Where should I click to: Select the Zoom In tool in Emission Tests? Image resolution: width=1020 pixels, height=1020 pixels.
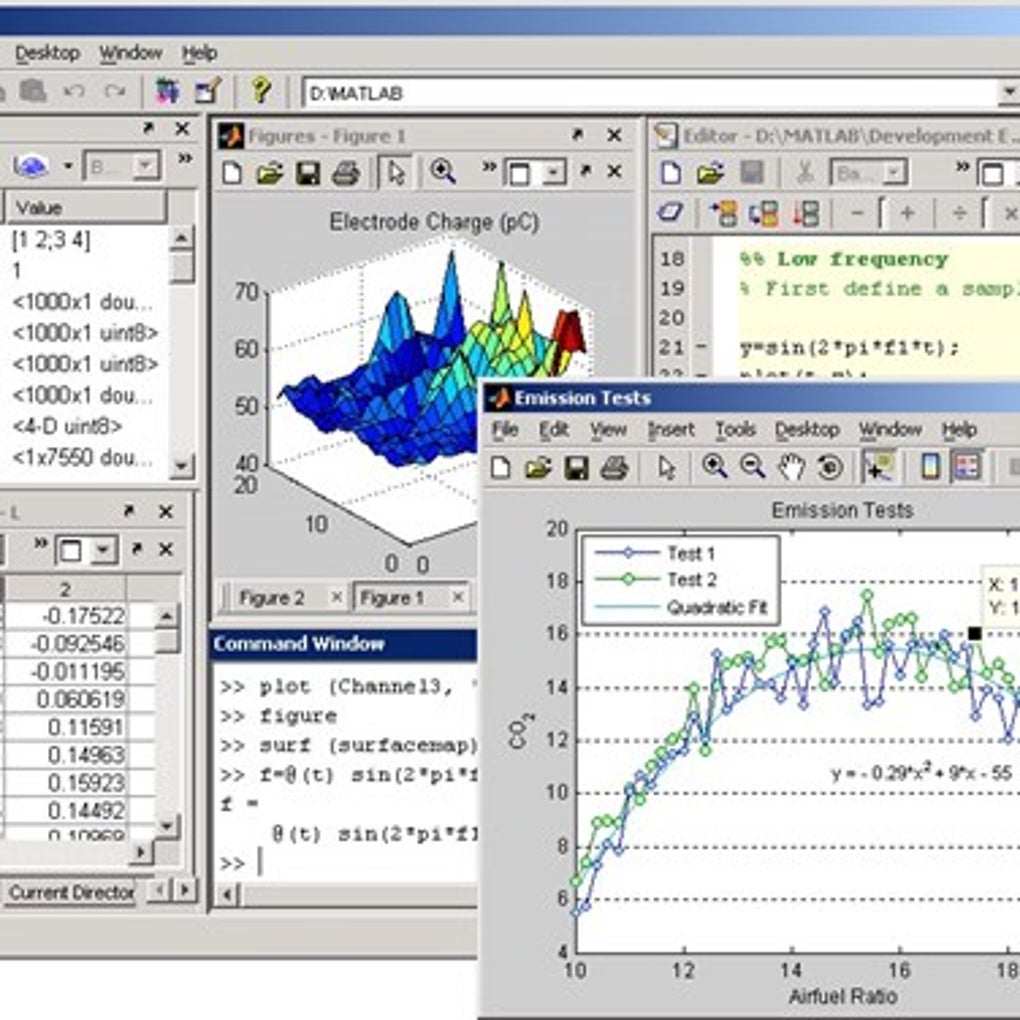(x=715, y=467)
